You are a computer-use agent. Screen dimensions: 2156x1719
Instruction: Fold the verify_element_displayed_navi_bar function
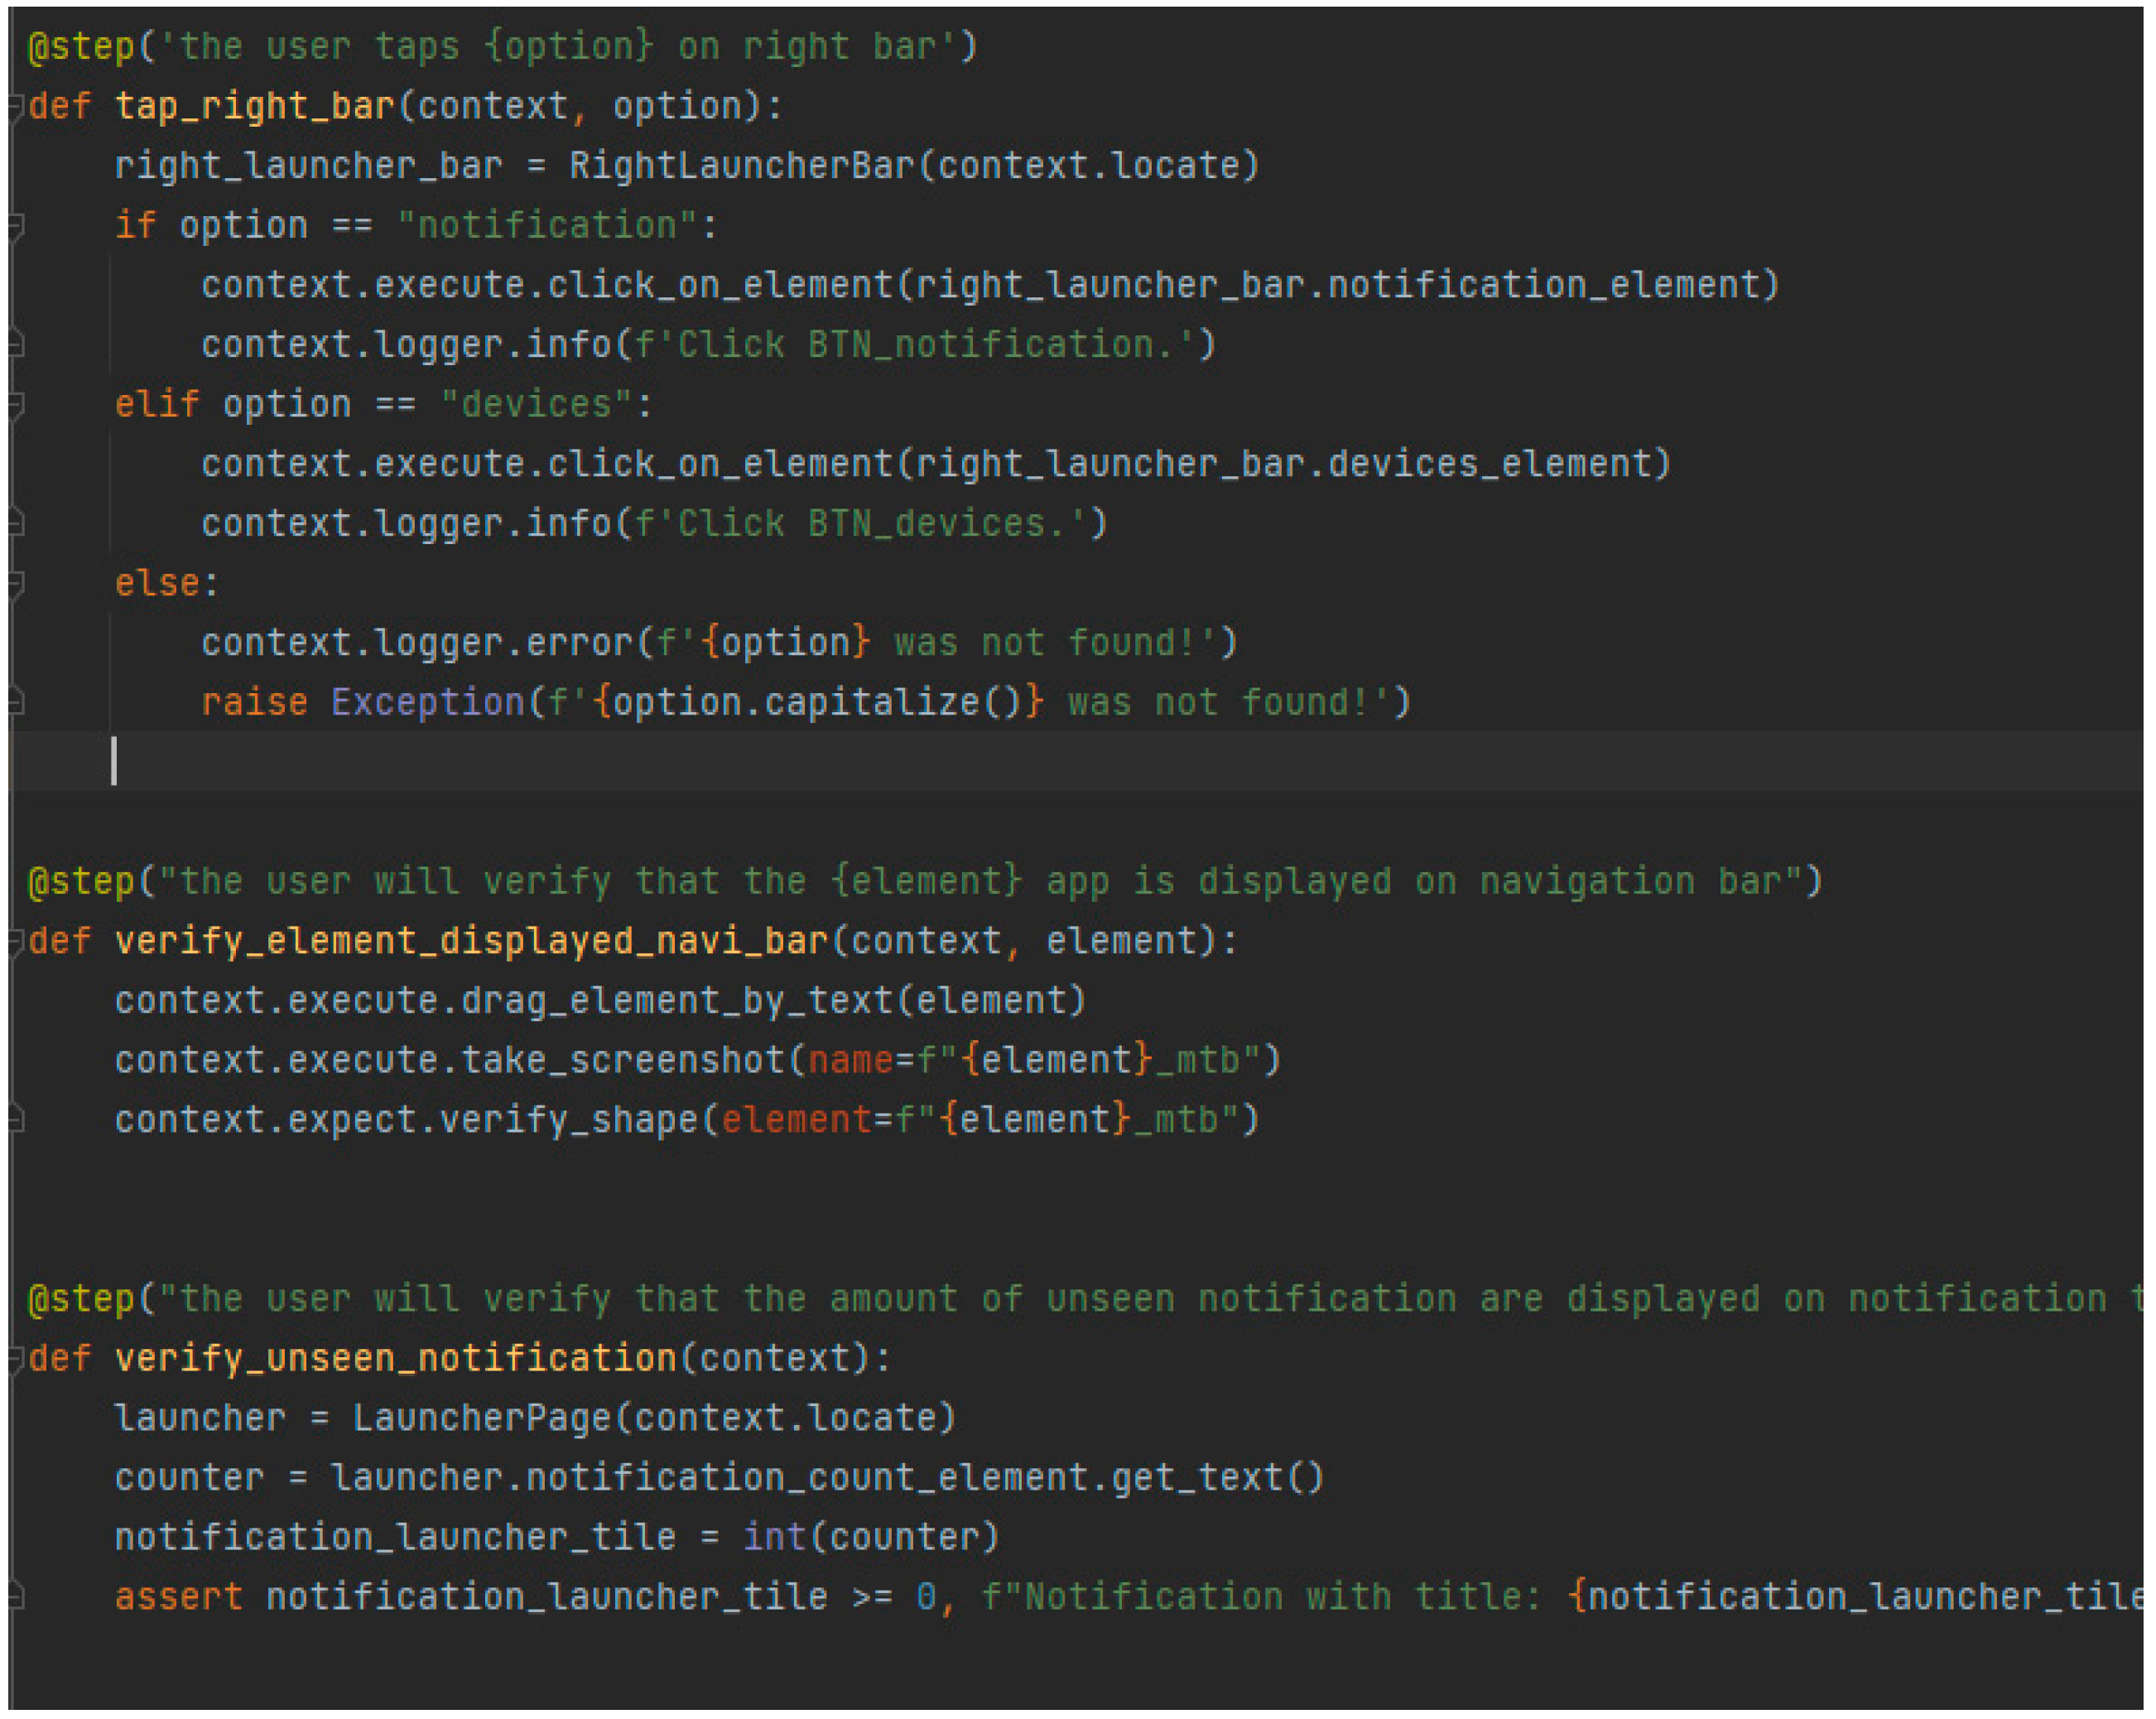point(15,941)
